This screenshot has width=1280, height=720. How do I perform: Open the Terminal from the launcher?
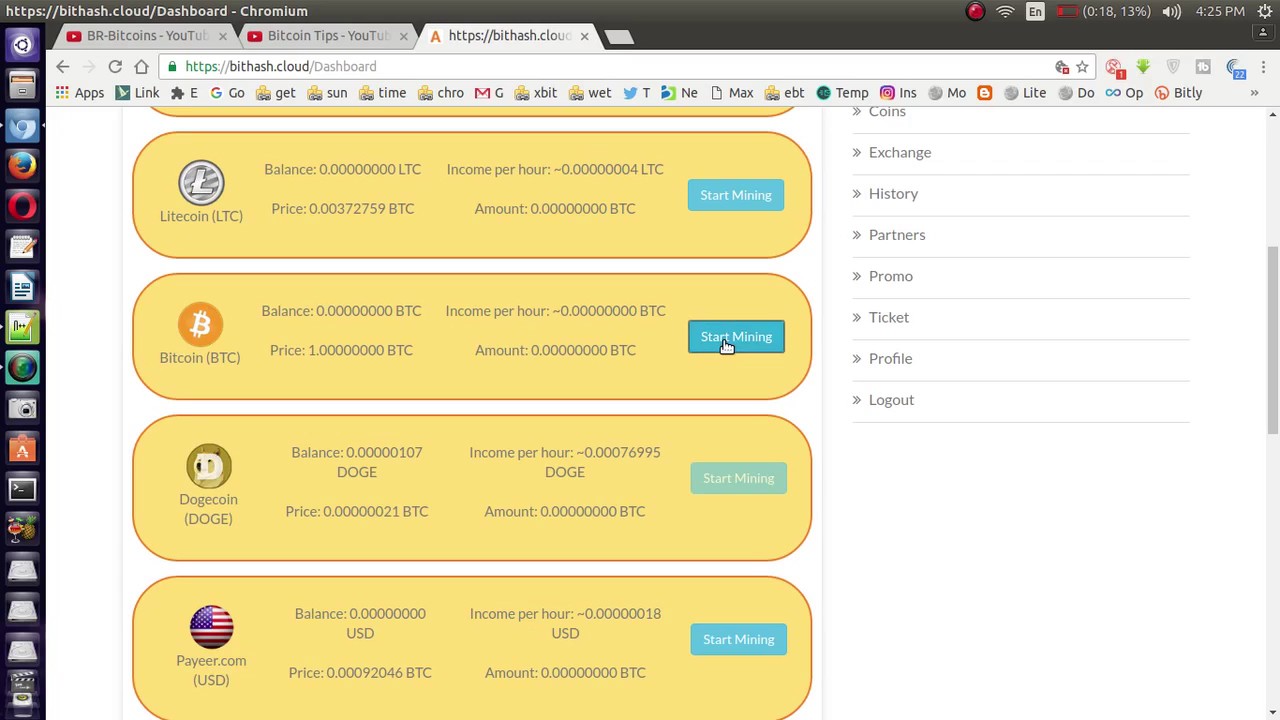click(x=22, y=489)
